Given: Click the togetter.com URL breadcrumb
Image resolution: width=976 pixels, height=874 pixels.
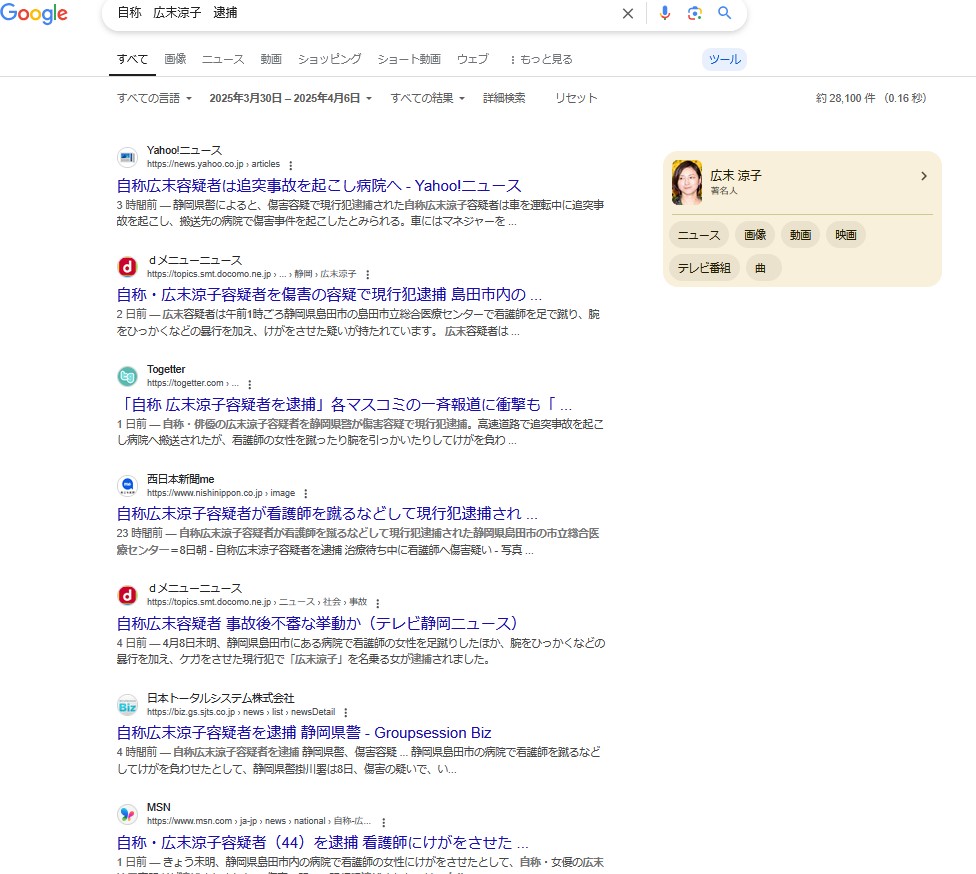Looking at the screenshot, I should (x=193, y=383).
